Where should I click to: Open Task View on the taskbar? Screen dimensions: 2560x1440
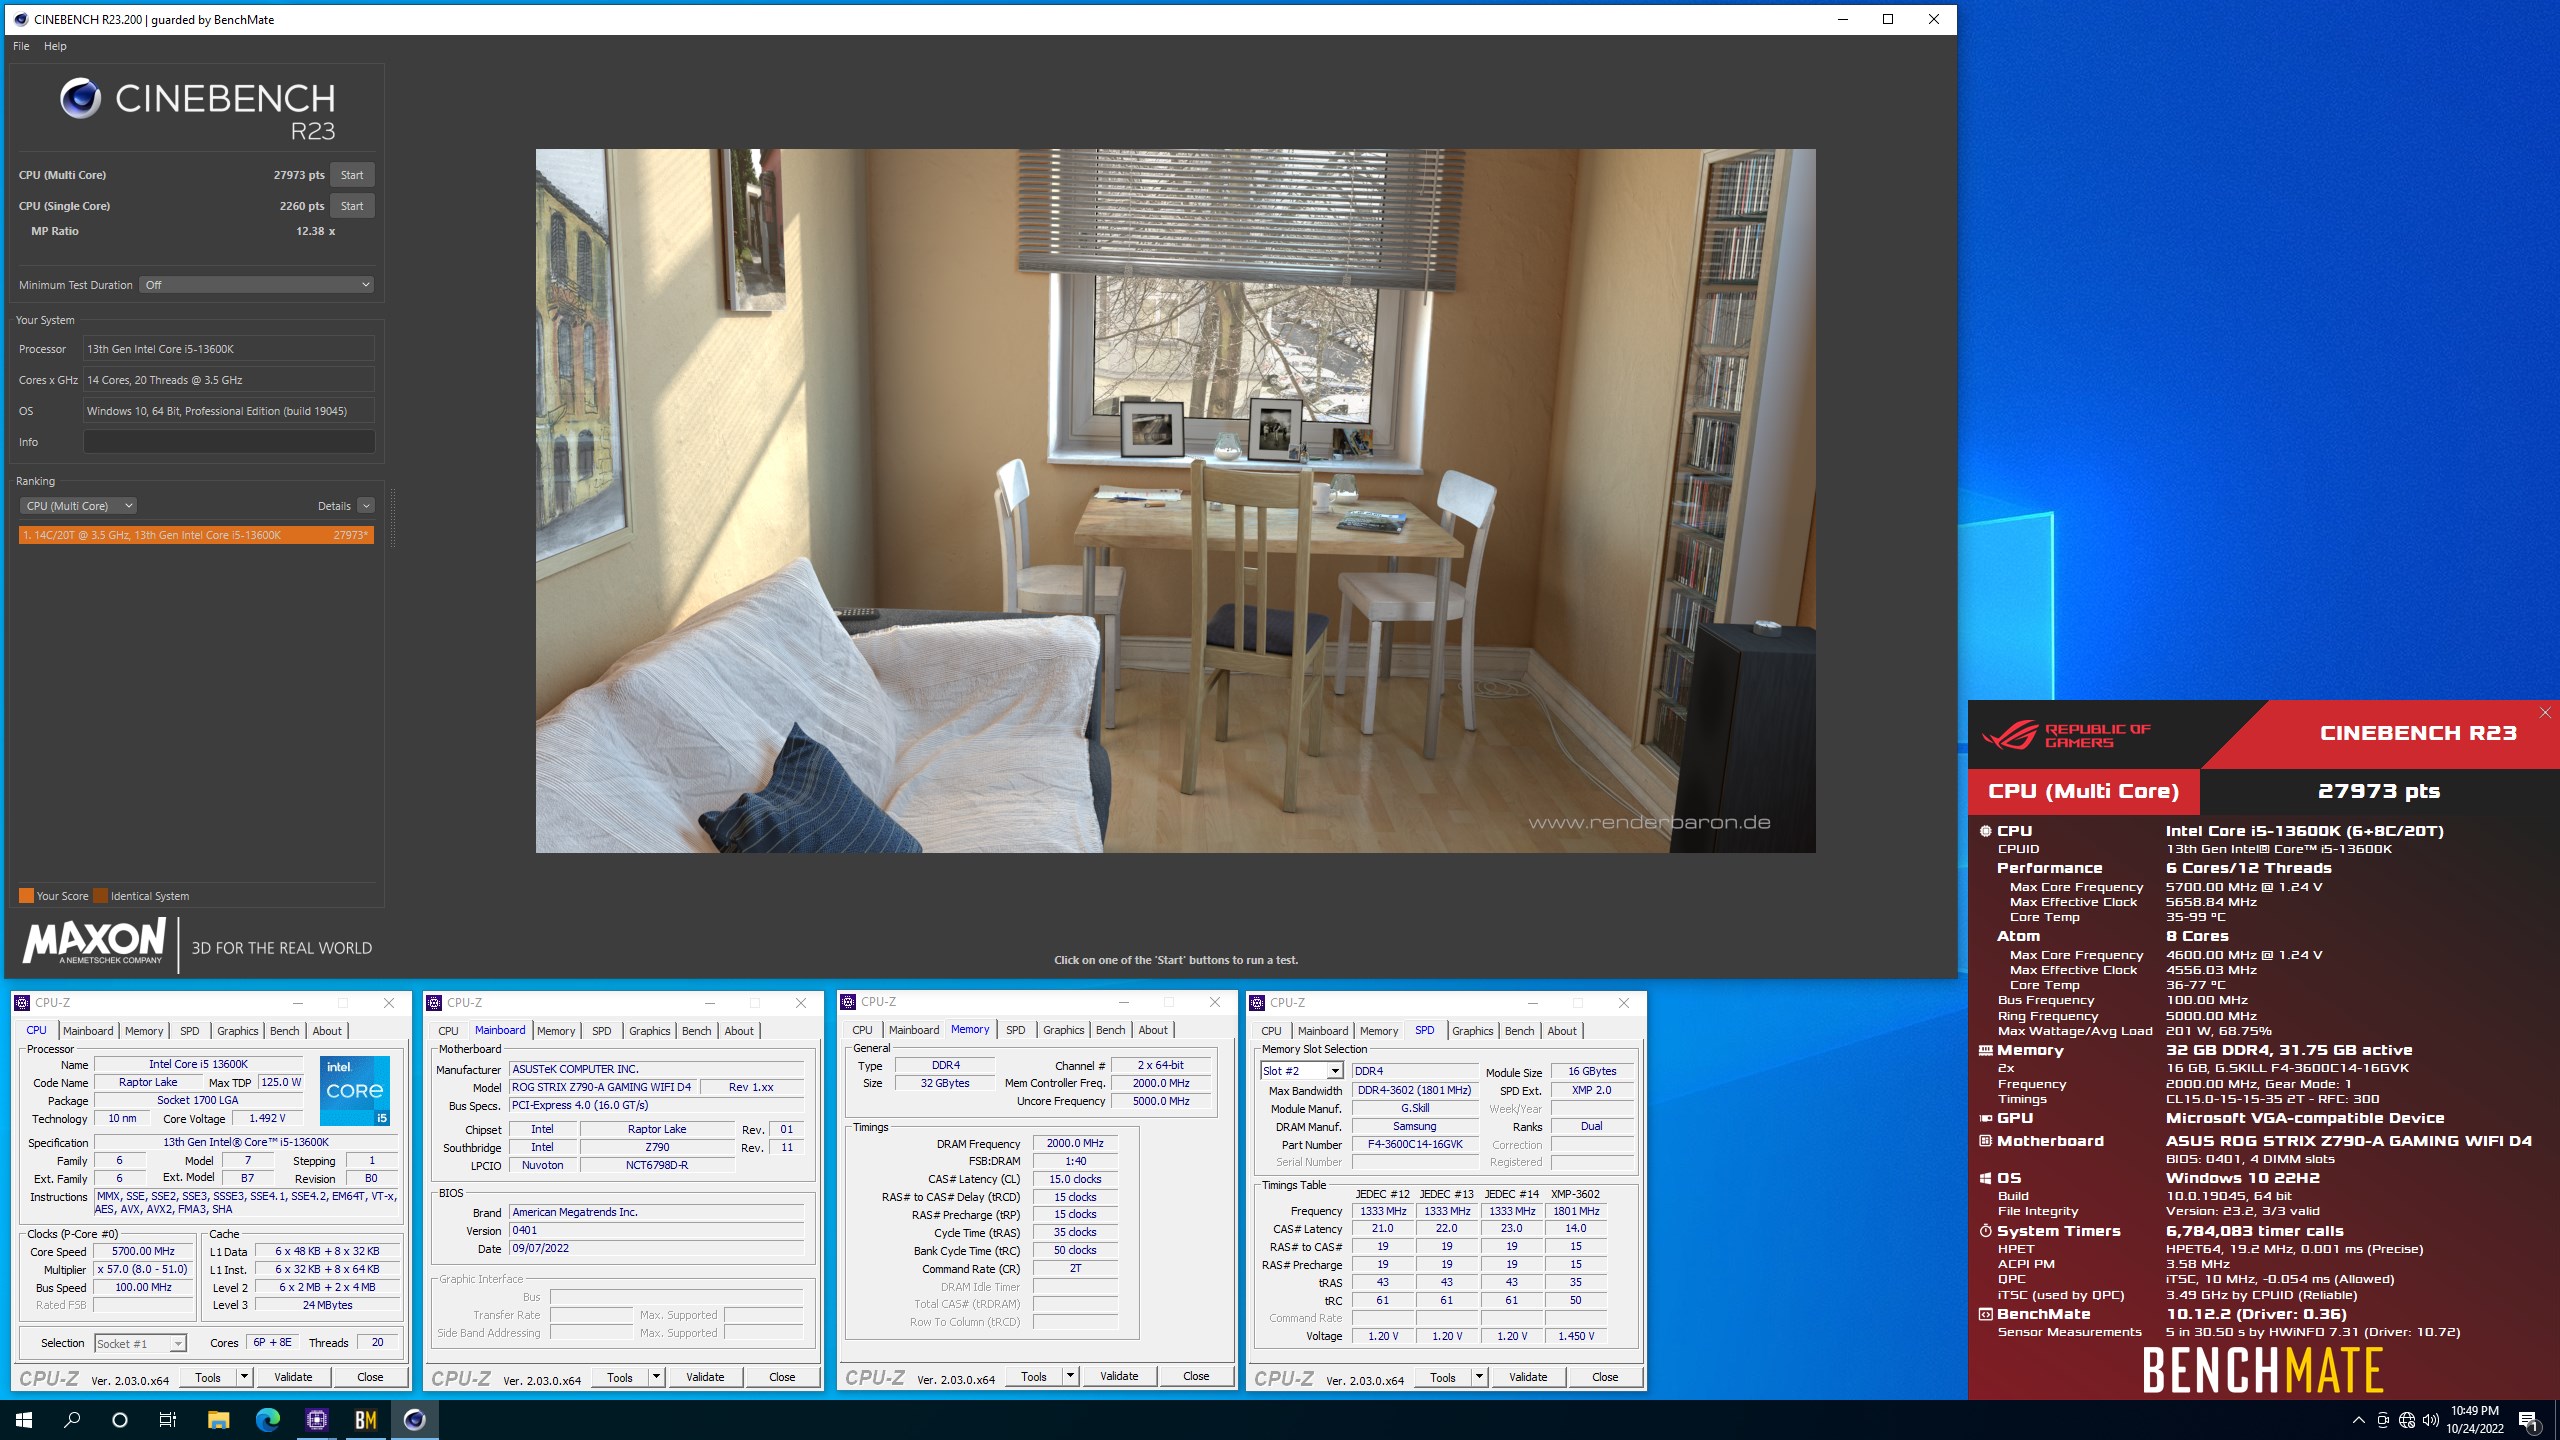pos(168,1419)
